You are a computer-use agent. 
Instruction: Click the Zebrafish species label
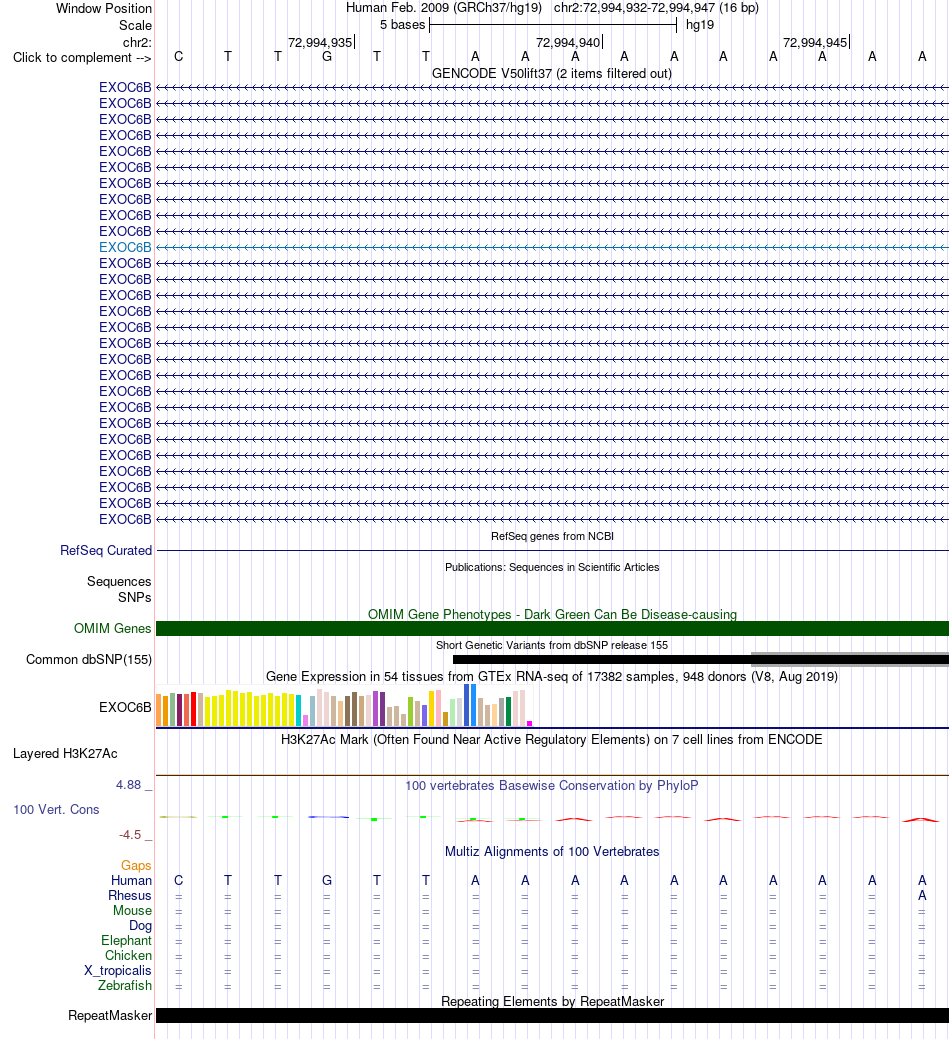tap(125, 985)
